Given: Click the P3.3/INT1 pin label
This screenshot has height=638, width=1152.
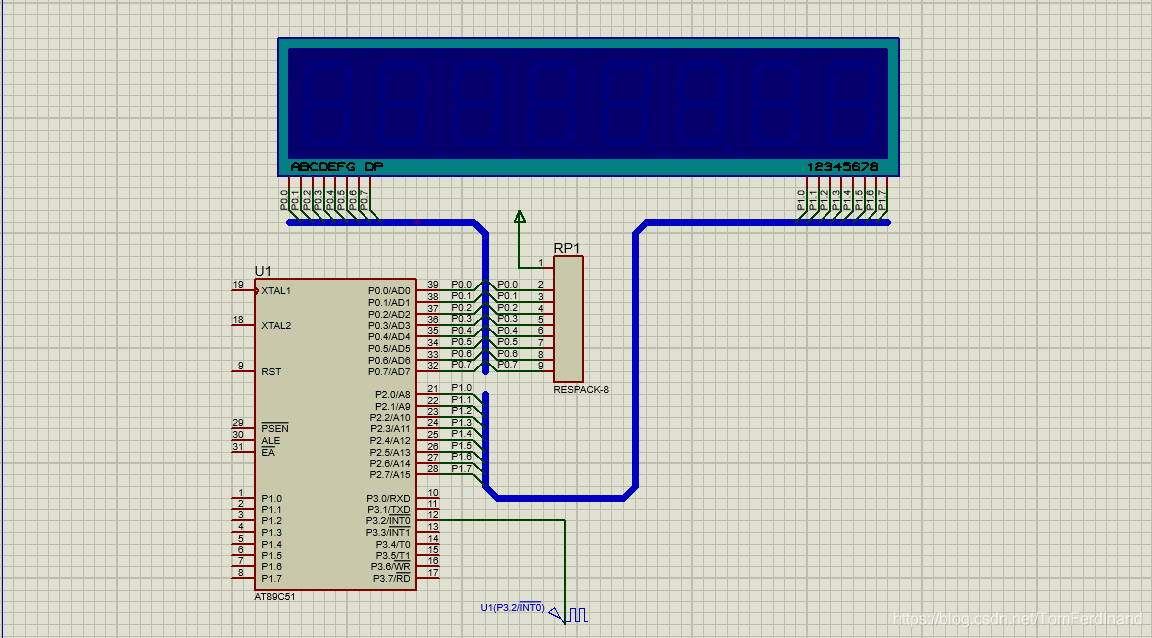Looking at the screenshot, I should point(389,532).
